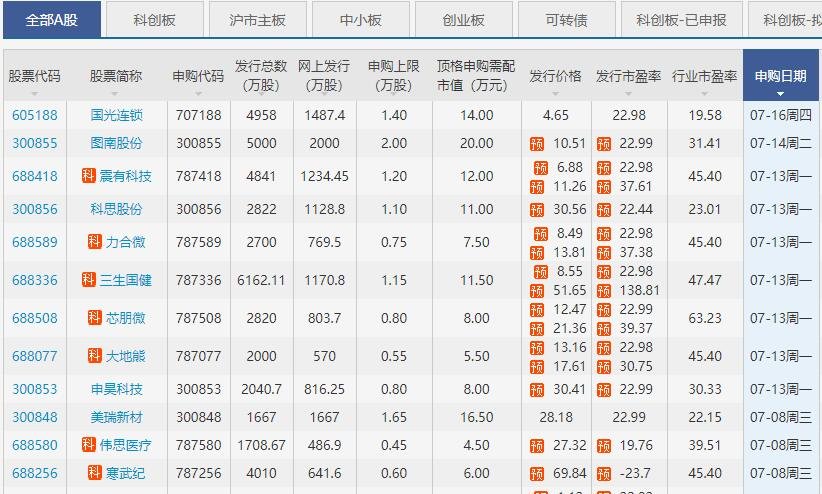
Task: Open stock code 688580 link
Action: pos(35,445)
